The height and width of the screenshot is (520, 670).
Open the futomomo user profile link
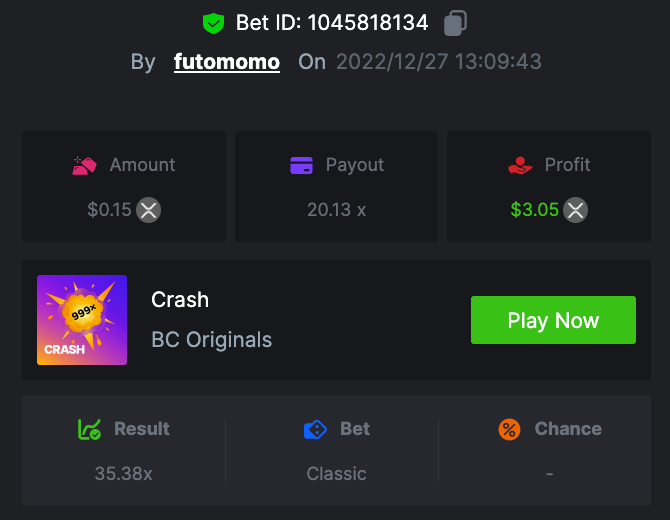227,61
